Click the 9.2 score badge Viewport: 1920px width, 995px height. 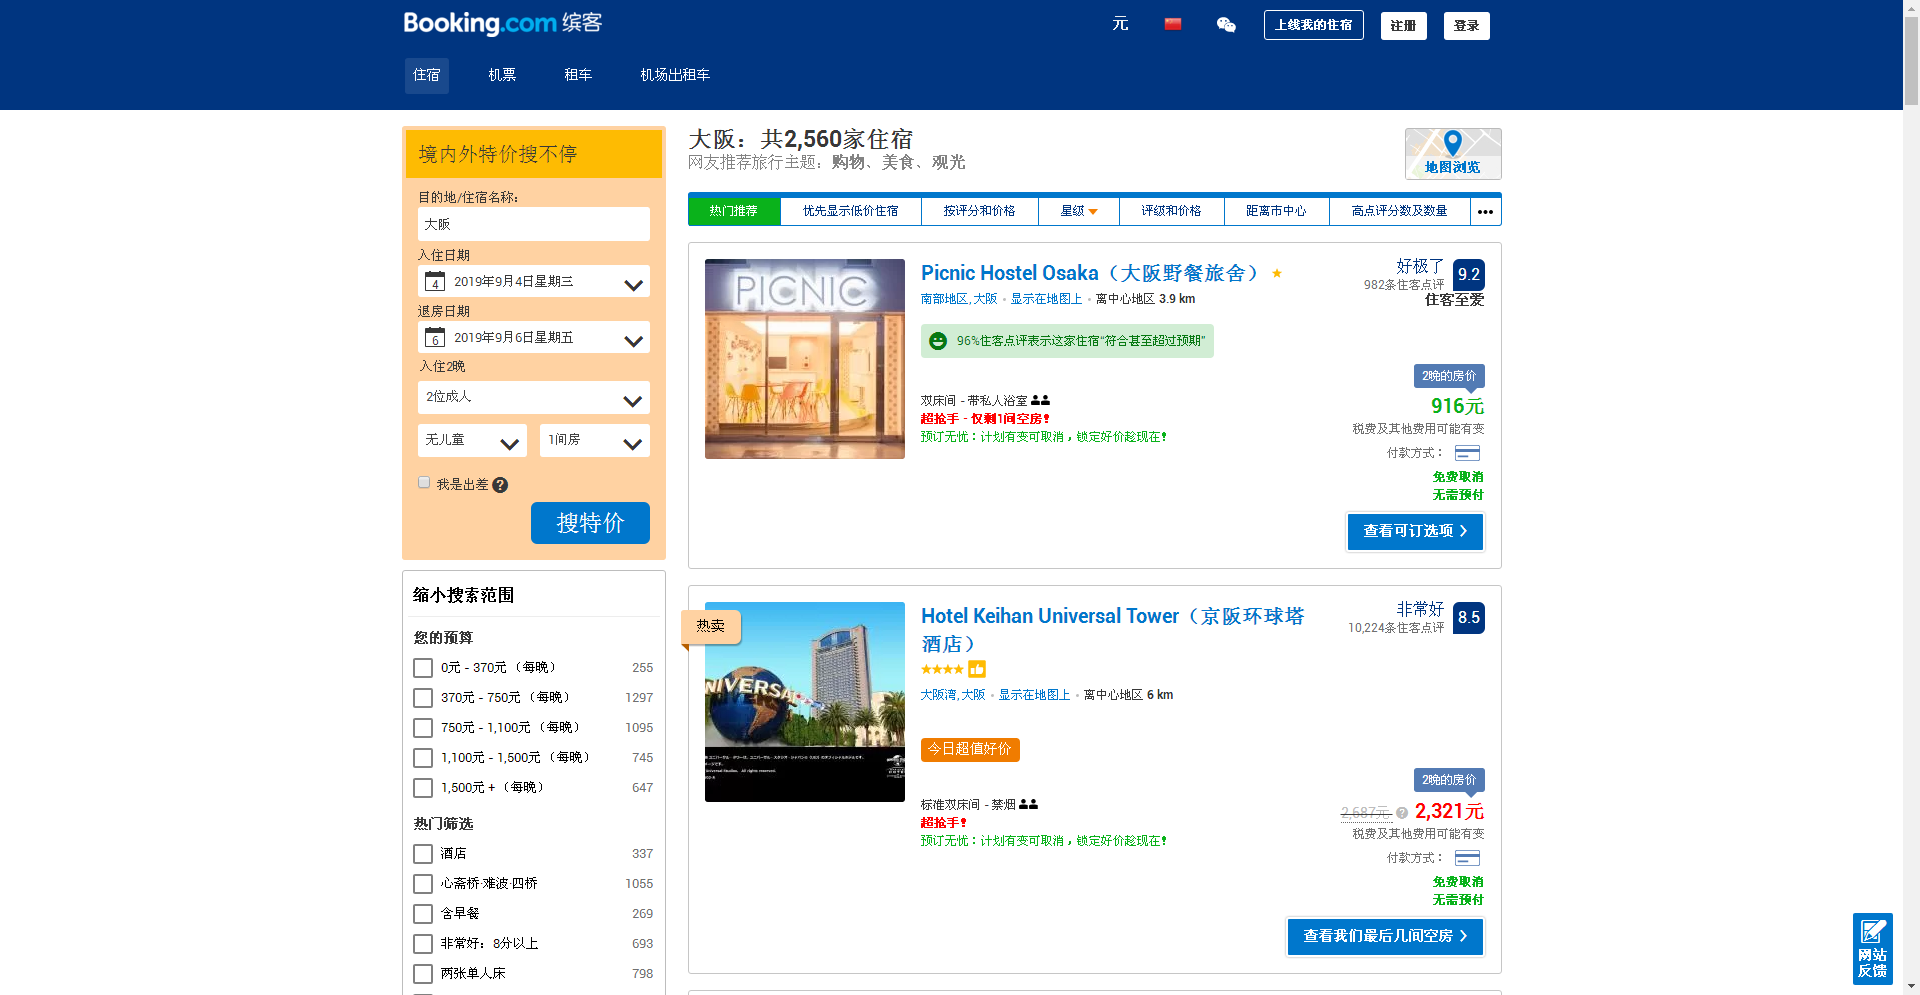(x=1469, y=275)
